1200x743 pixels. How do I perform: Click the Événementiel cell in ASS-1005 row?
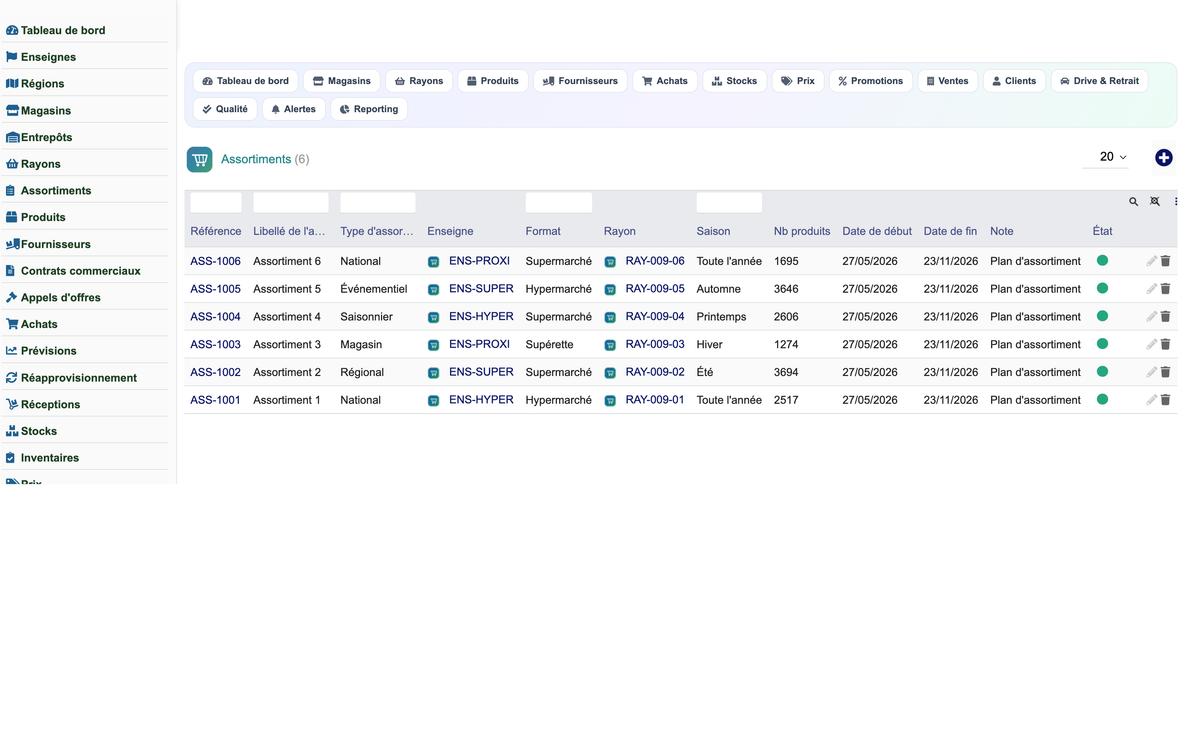tap(374, 289)
